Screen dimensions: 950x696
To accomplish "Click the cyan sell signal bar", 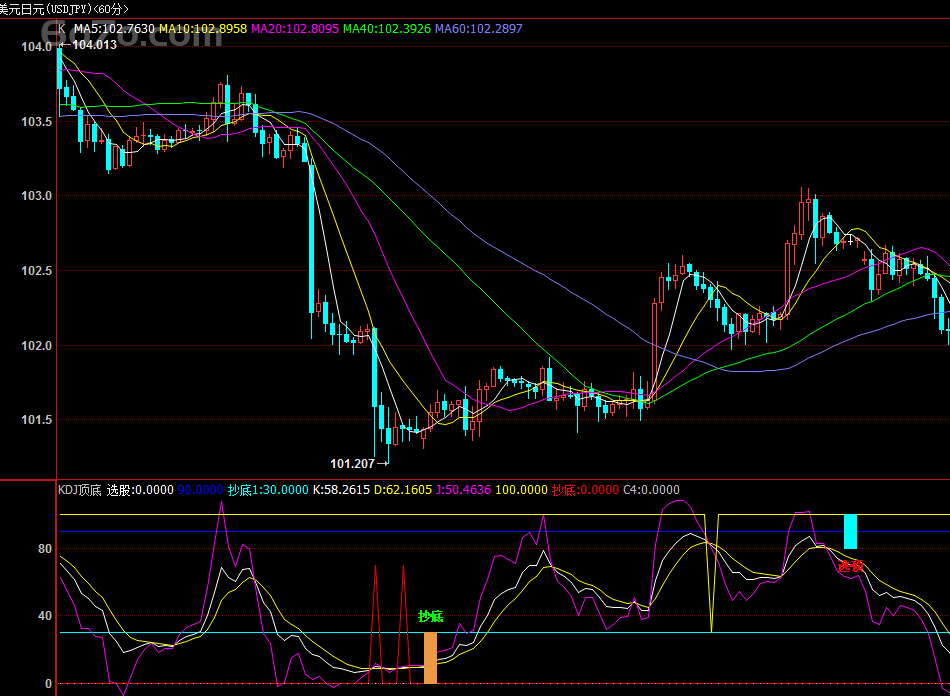I will [850, 531].
